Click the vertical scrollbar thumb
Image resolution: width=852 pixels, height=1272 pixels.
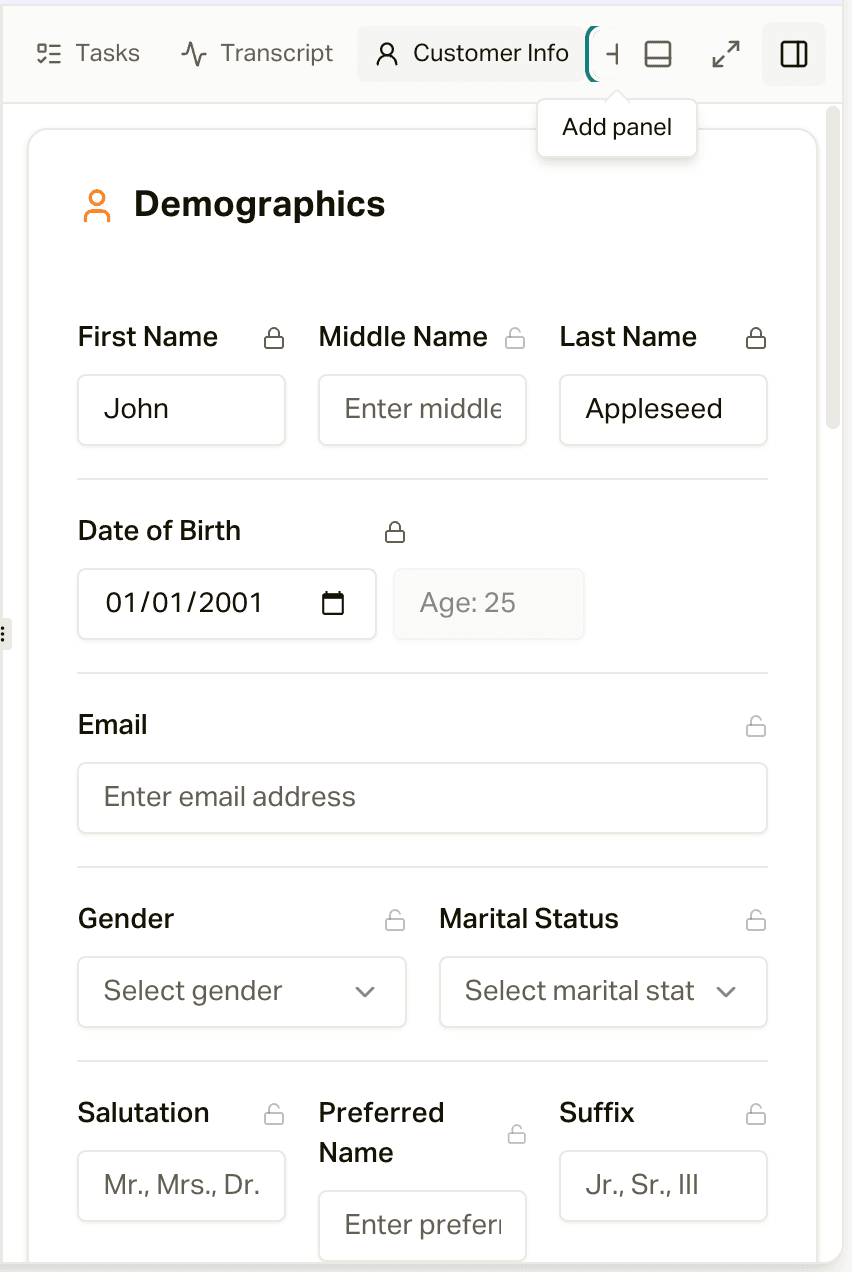(x=833, y=268)
